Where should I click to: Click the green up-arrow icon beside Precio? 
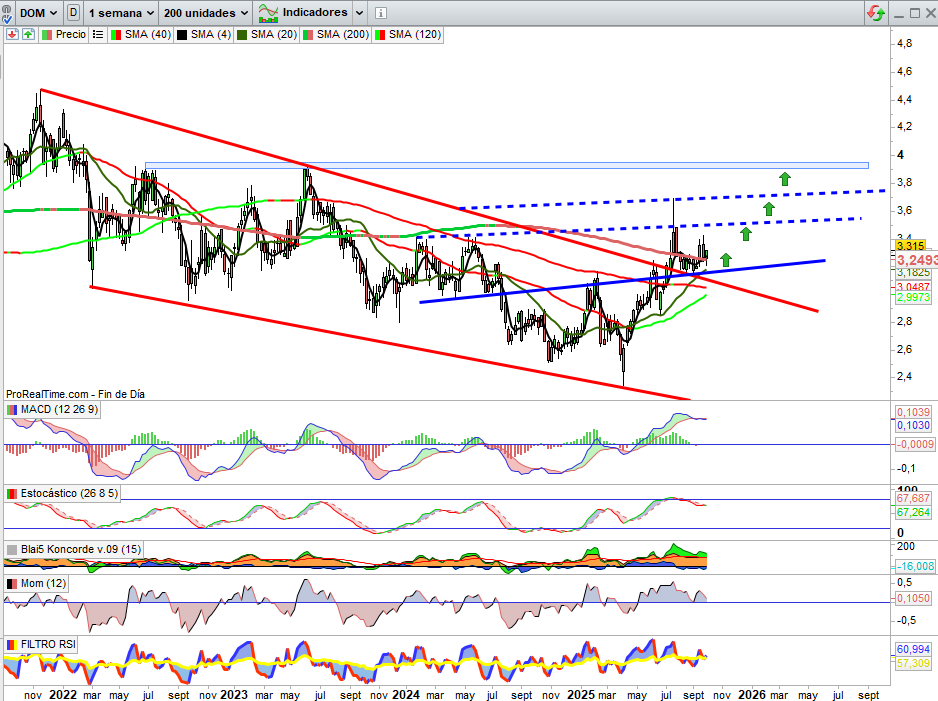28,34
